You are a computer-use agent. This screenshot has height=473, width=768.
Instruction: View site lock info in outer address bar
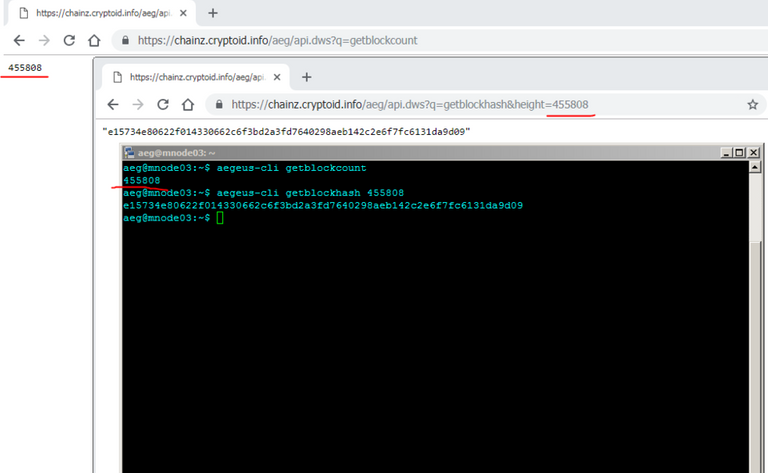(125, 40)
